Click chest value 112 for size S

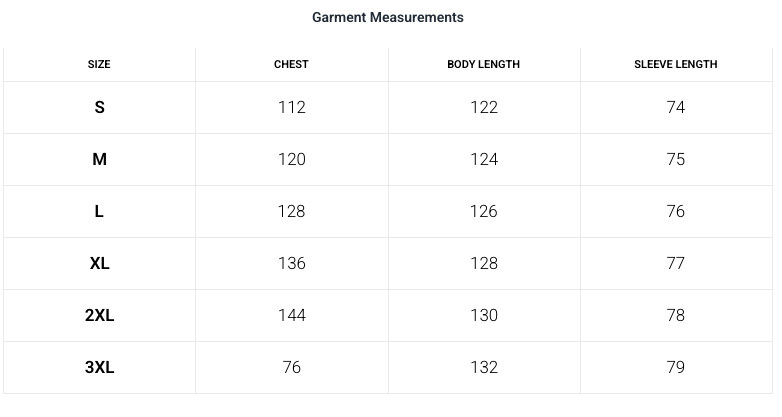[291, 107]
